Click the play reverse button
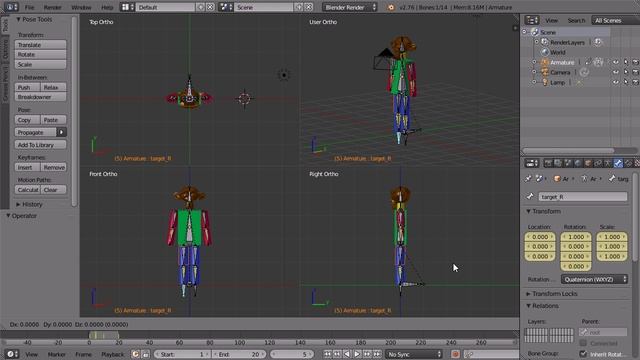Viewport: 640px width, 360px height. pos(347,354)
